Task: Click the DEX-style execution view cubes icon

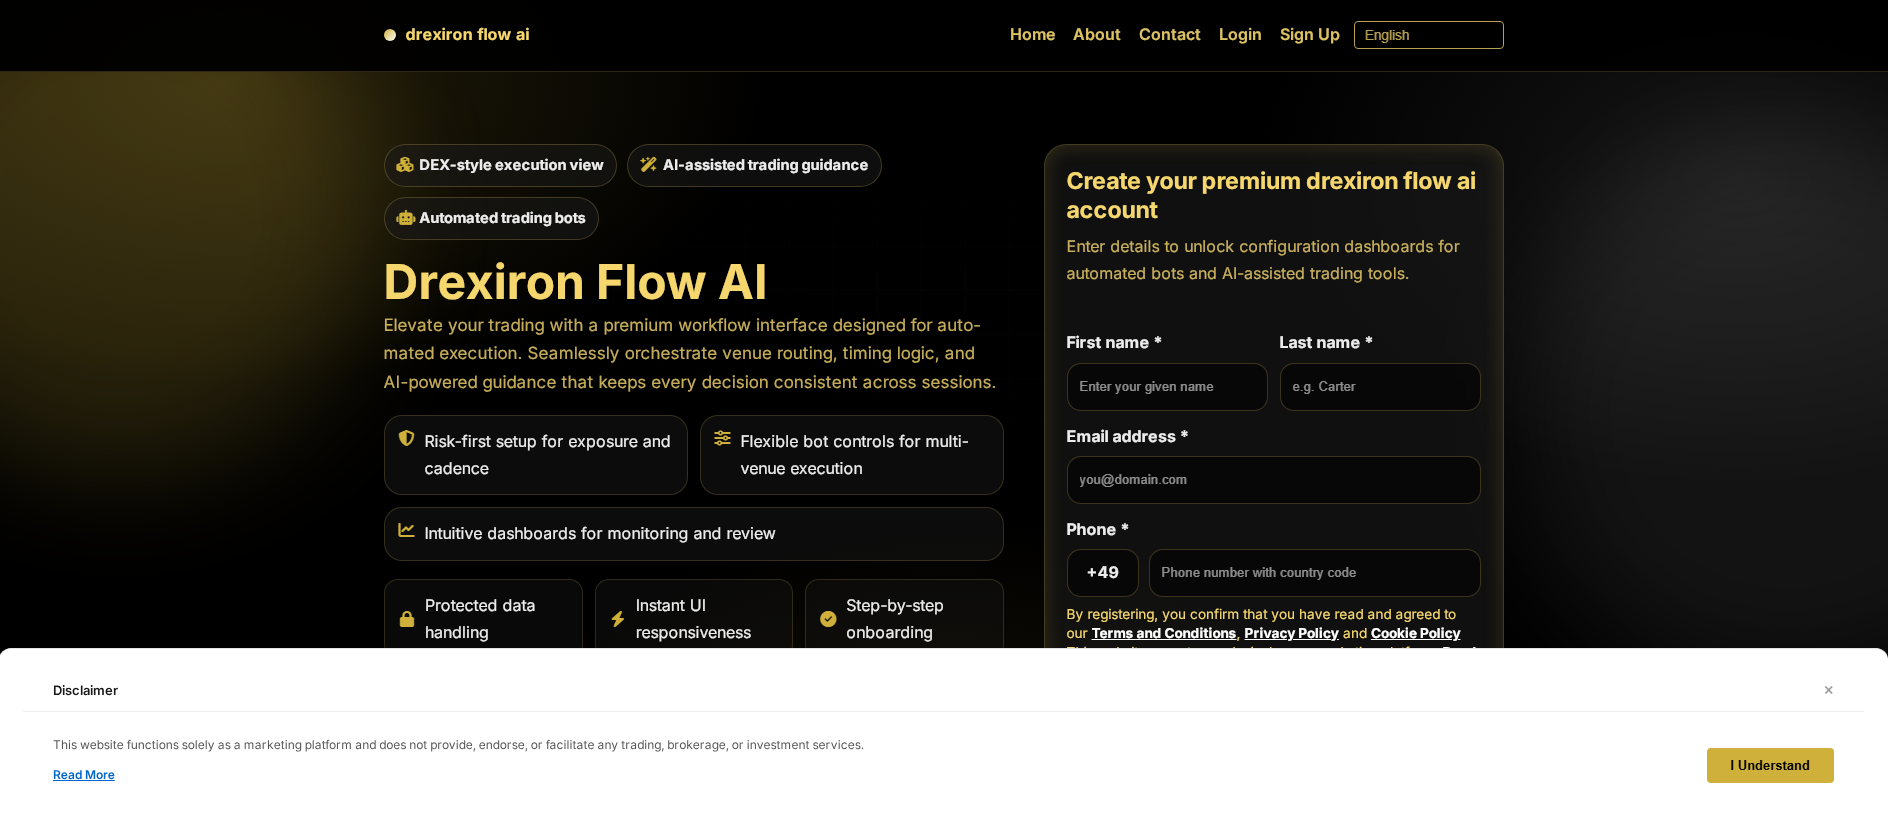Action: tap(405, 165)
